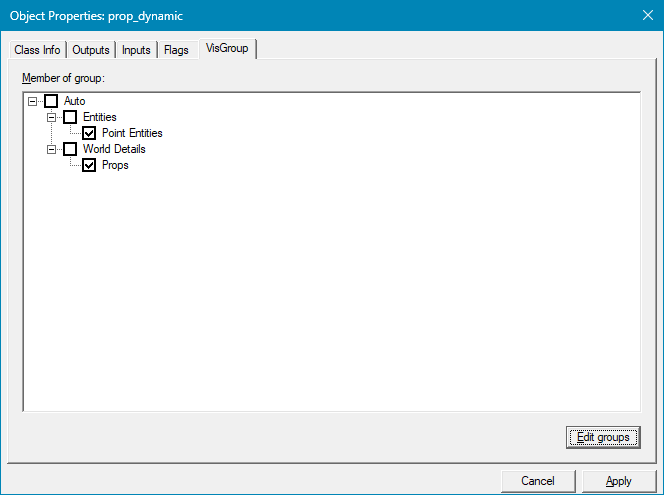Image resolution: width=664 pixels, height=495 pixels.
Task: Apply the object property changes
Action: (618, 481)
